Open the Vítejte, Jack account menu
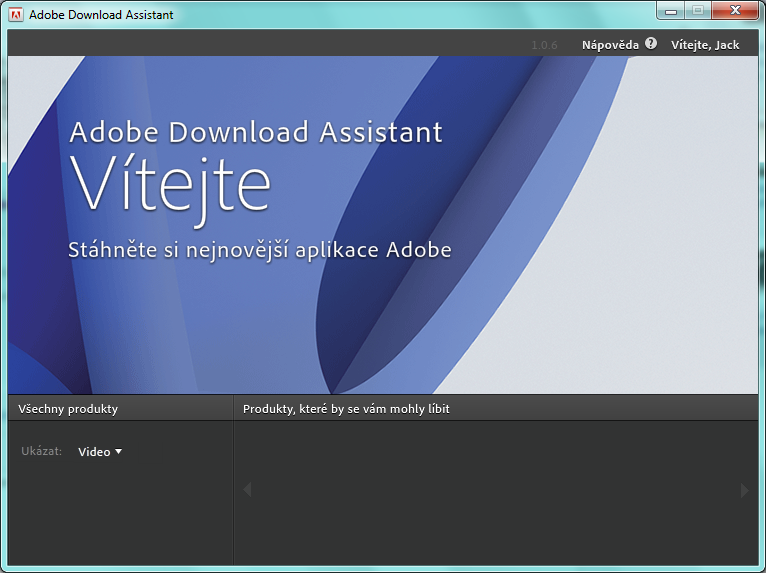The height and width of the screenshot is (573, 766). (x=705, y=45)
